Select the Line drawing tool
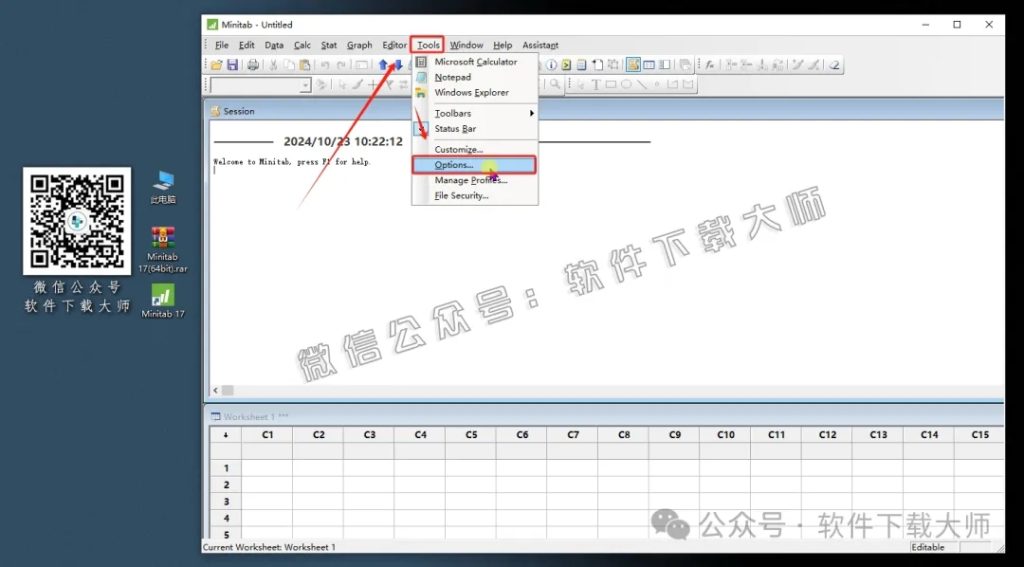 pyautogui.click(x=642, y=84)
